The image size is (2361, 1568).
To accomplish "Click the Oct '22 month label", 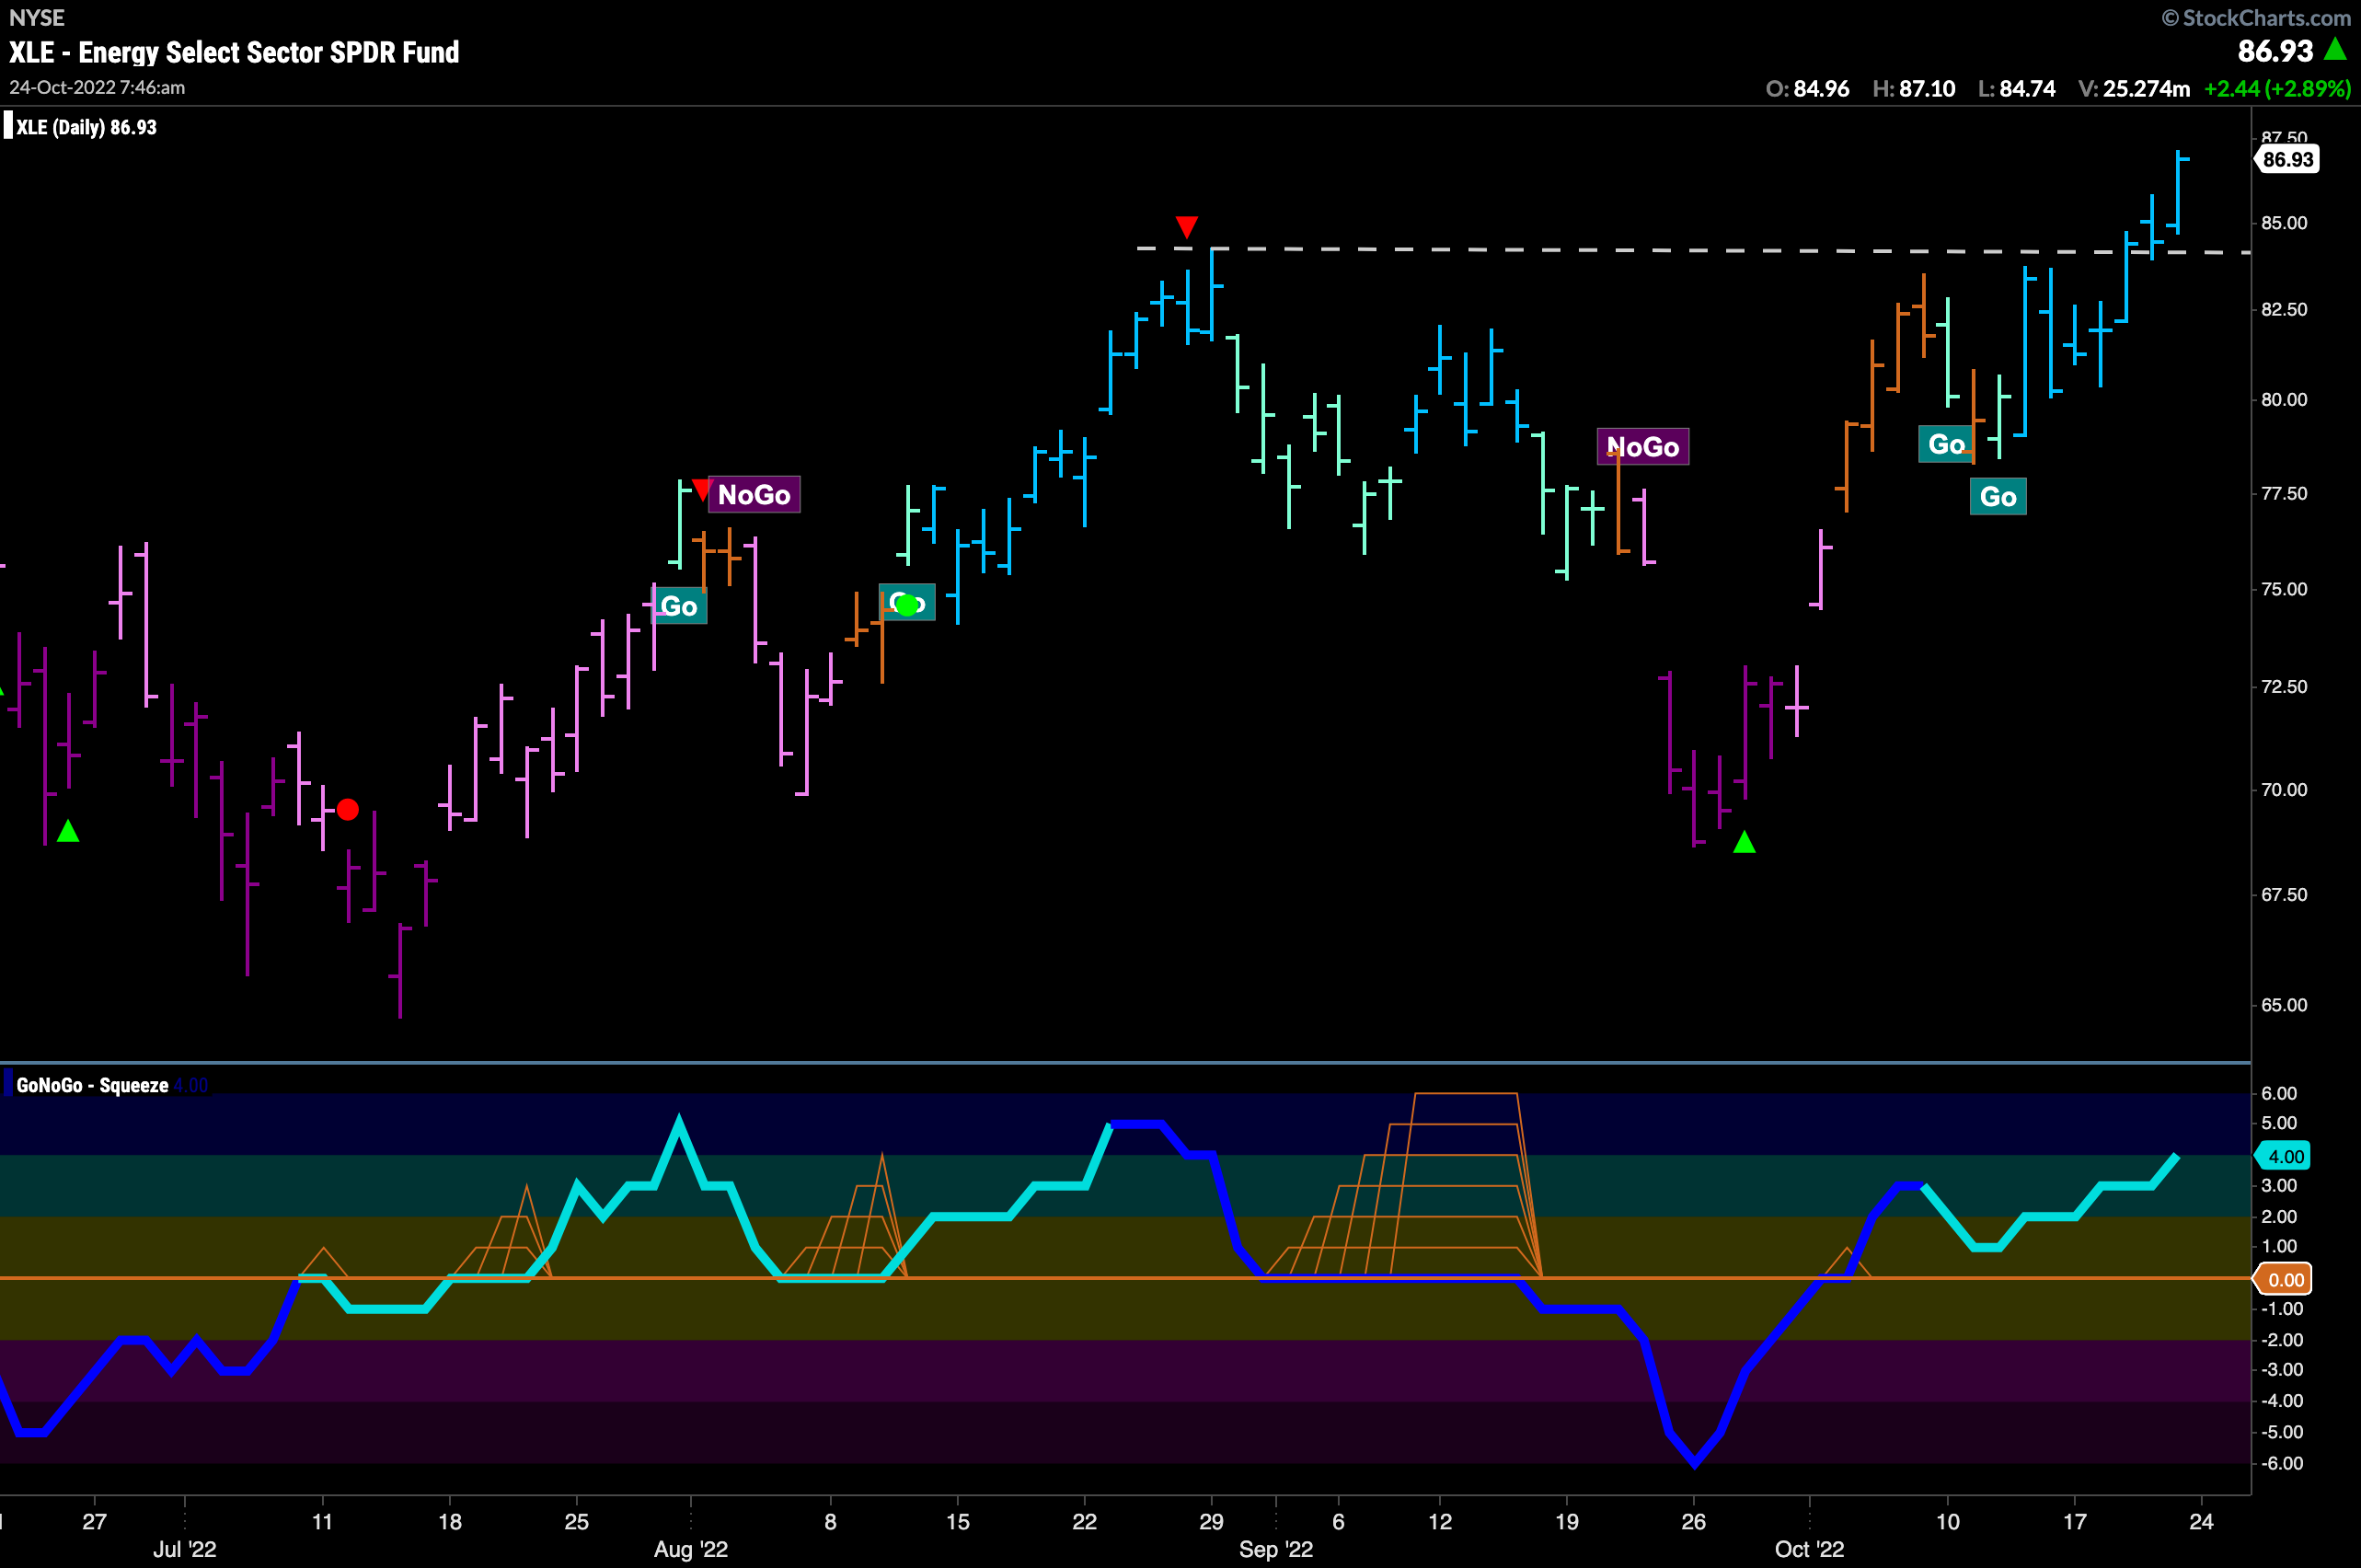I will click(1809, 1549).
